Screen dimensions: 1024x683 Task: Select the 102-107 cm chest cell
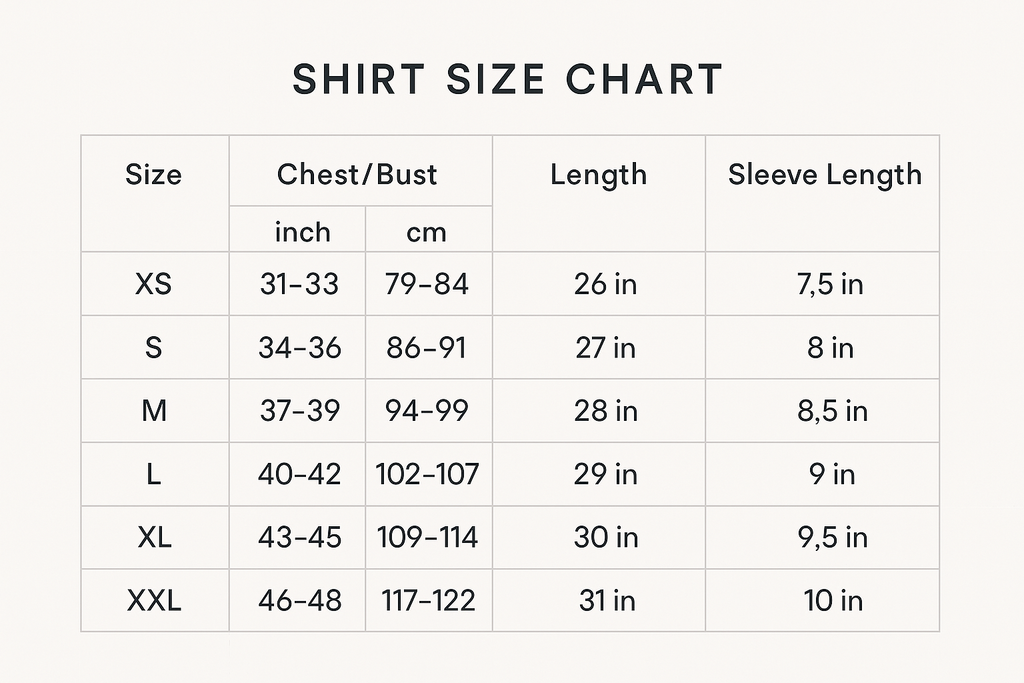click(427, 474)
